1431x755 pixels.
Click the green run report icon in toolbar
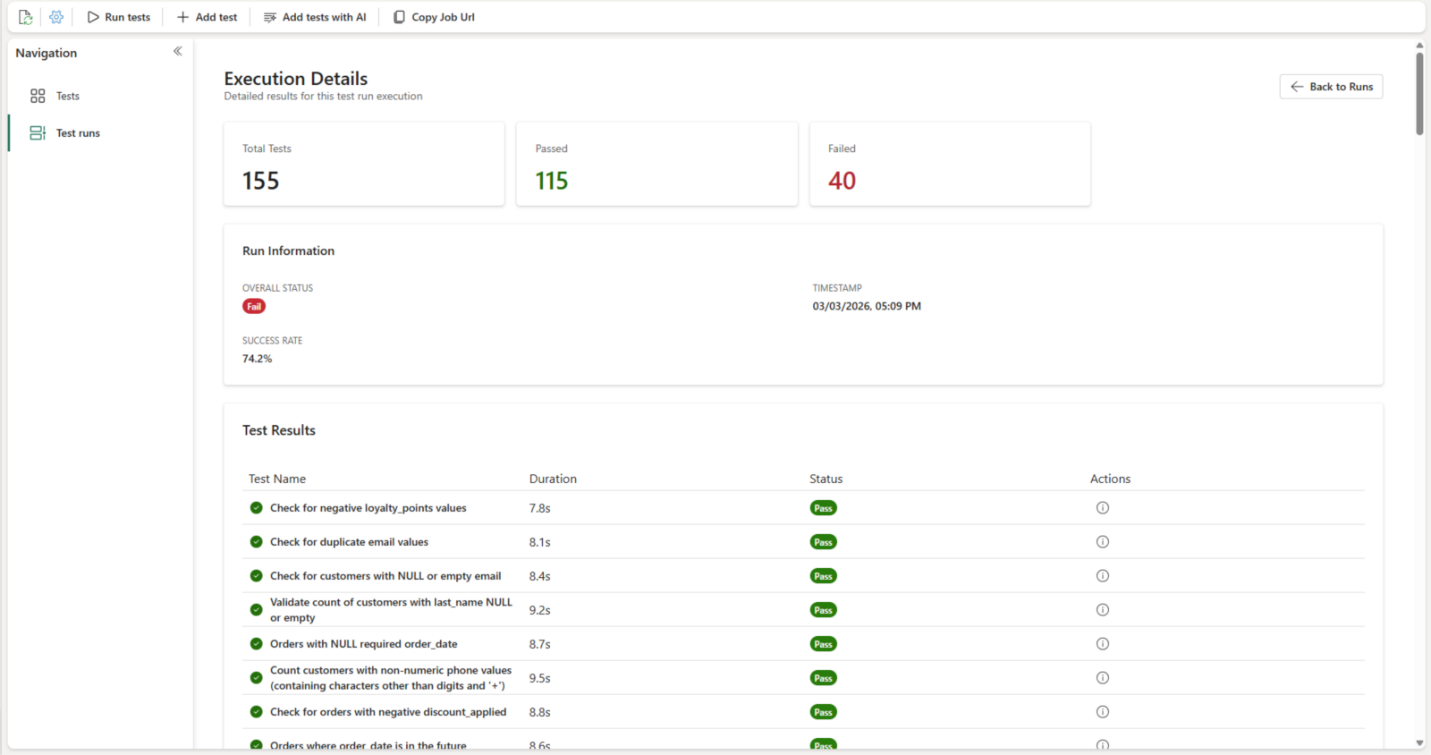(x=25, y=16)
